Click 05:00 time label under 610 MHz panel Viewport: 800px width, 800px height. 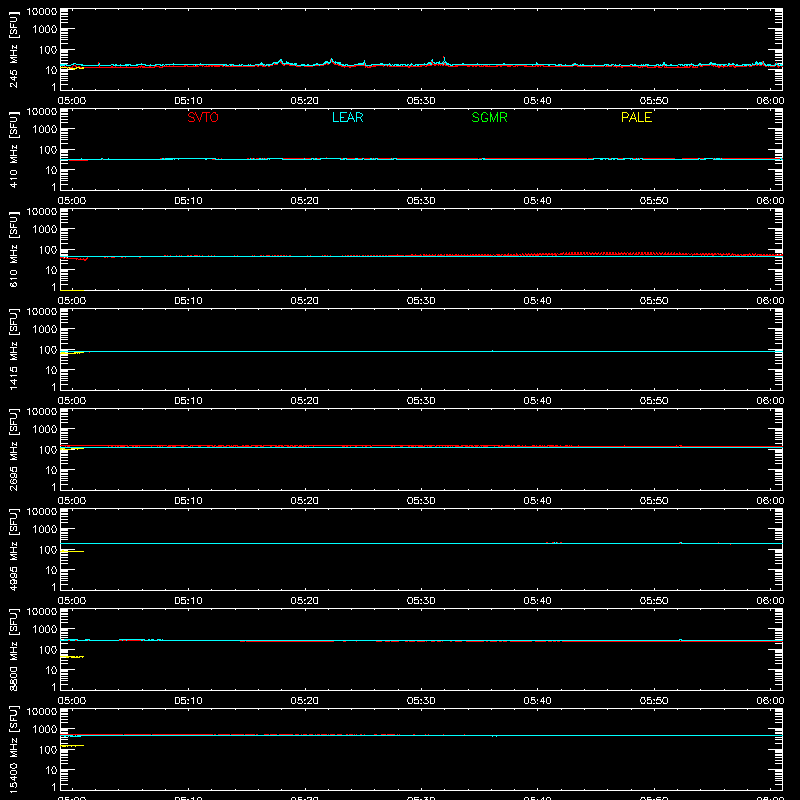(x=72, y=301)
